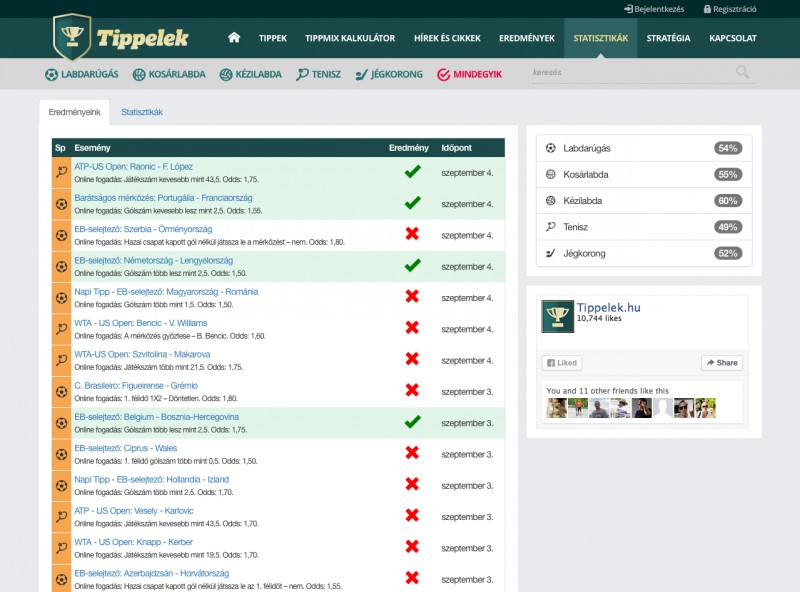Viewport: 800px width, 592px height.
Task: Open the Statisztikák tab
Action: tap(142, 112)
